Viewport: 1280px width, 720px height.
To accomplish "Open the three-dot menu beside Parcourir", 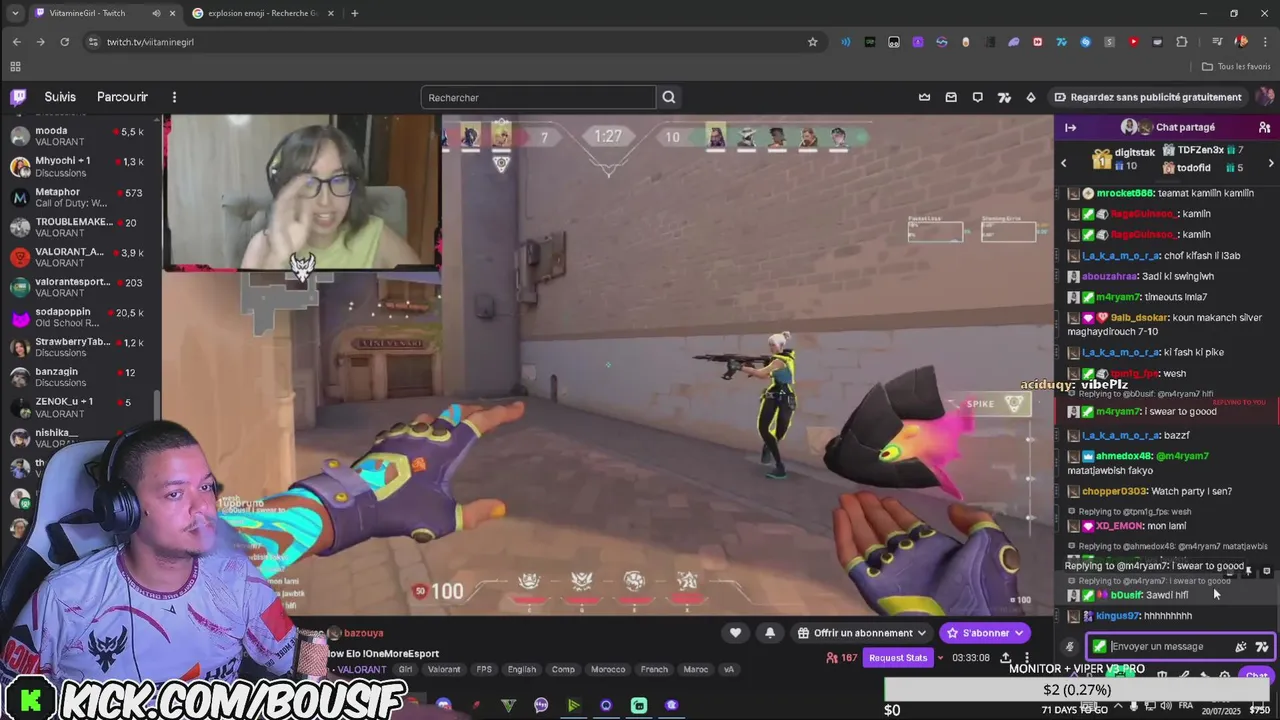I will tap(174, 97).
